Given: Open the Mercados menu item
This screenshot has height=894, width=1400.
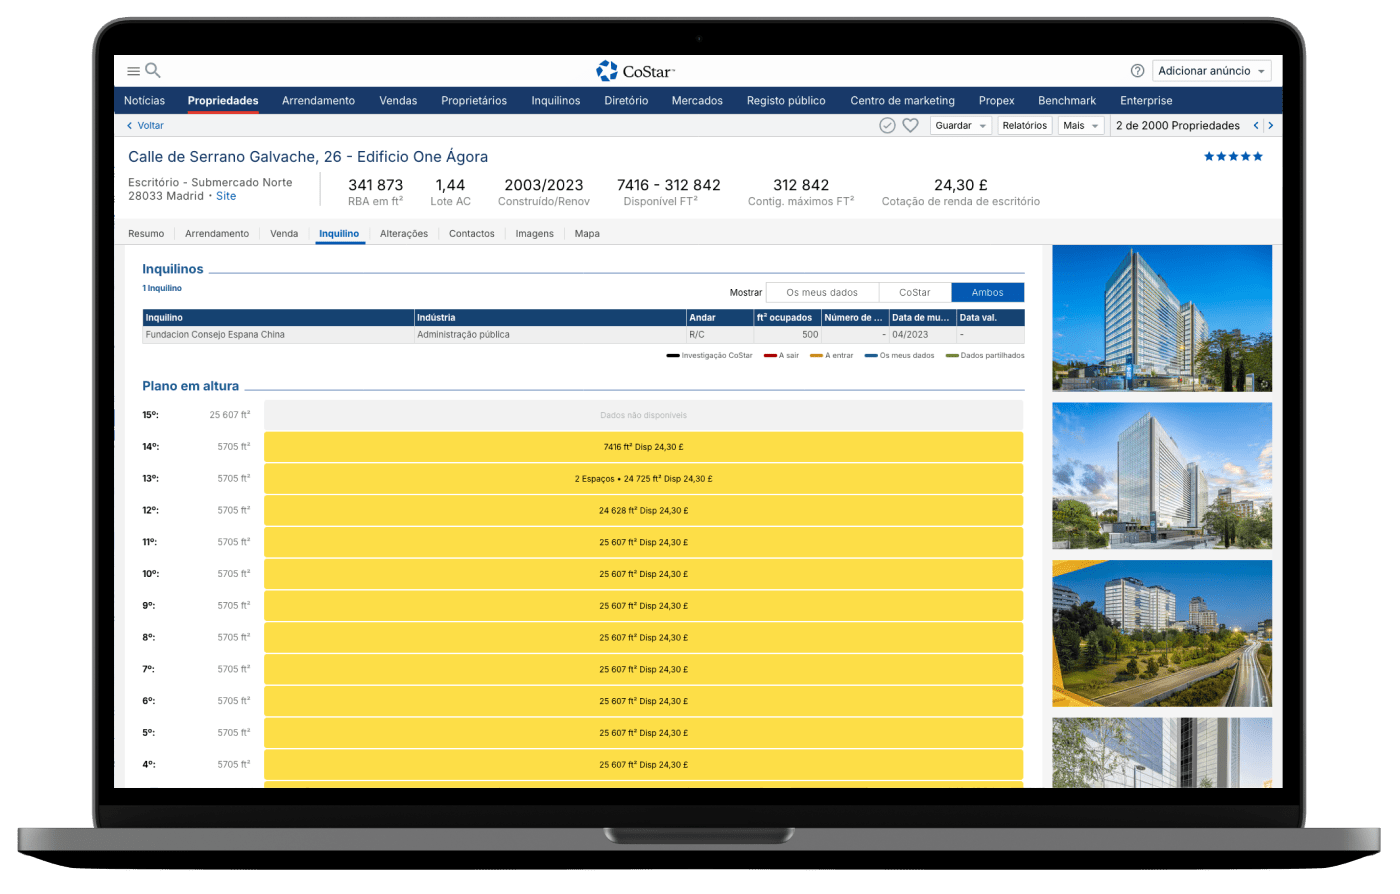Looking at the screenshot, I should [x=697, y=100].
